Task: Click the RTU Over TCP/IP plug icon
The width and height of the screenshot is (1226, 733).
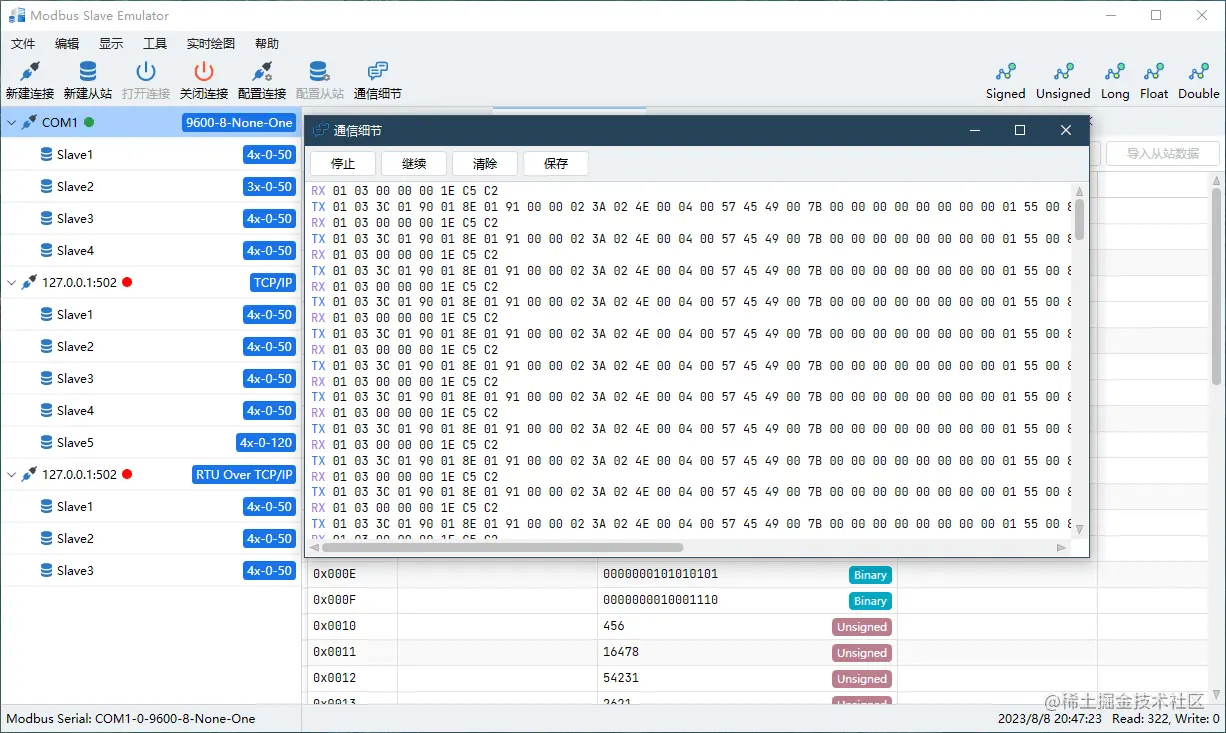Action: point(29,474)
